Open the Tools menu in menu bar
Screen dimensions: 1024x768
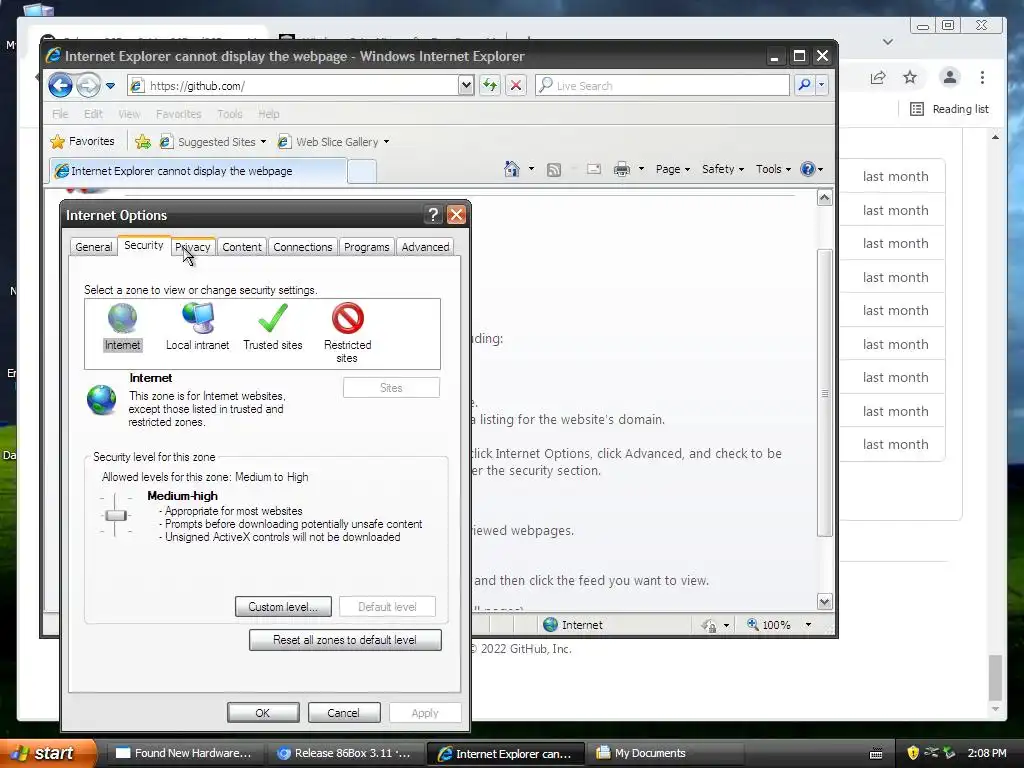(x=230, y=114)
